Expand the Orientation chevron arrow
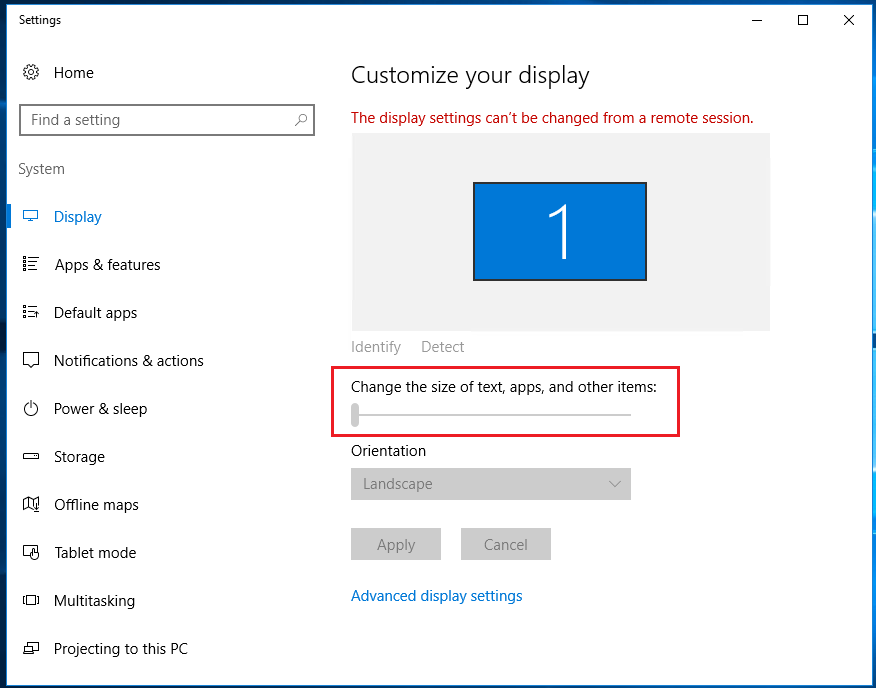 616,484
